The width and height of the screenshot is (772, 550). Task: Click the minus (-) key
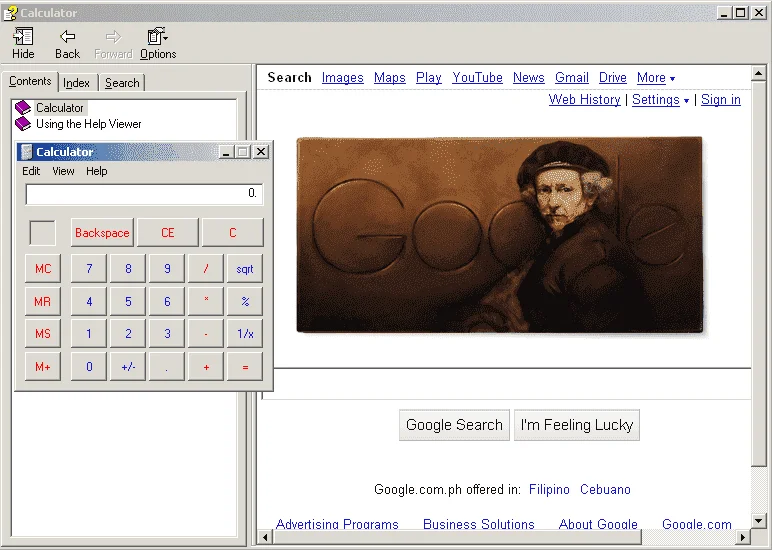click(x=206, y=334)
